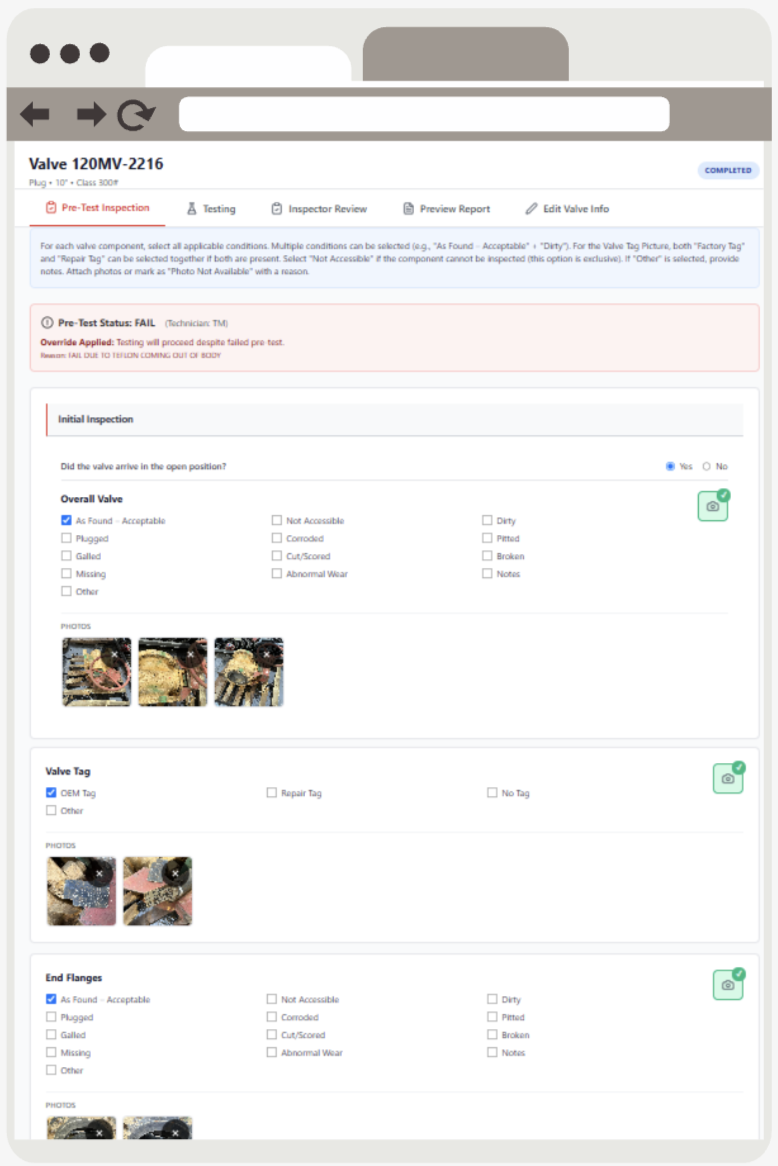Image resolution: width=778 pixels, height=1166 pixels.
Task: Remove second Valve Tag photo
Action: 176,874
